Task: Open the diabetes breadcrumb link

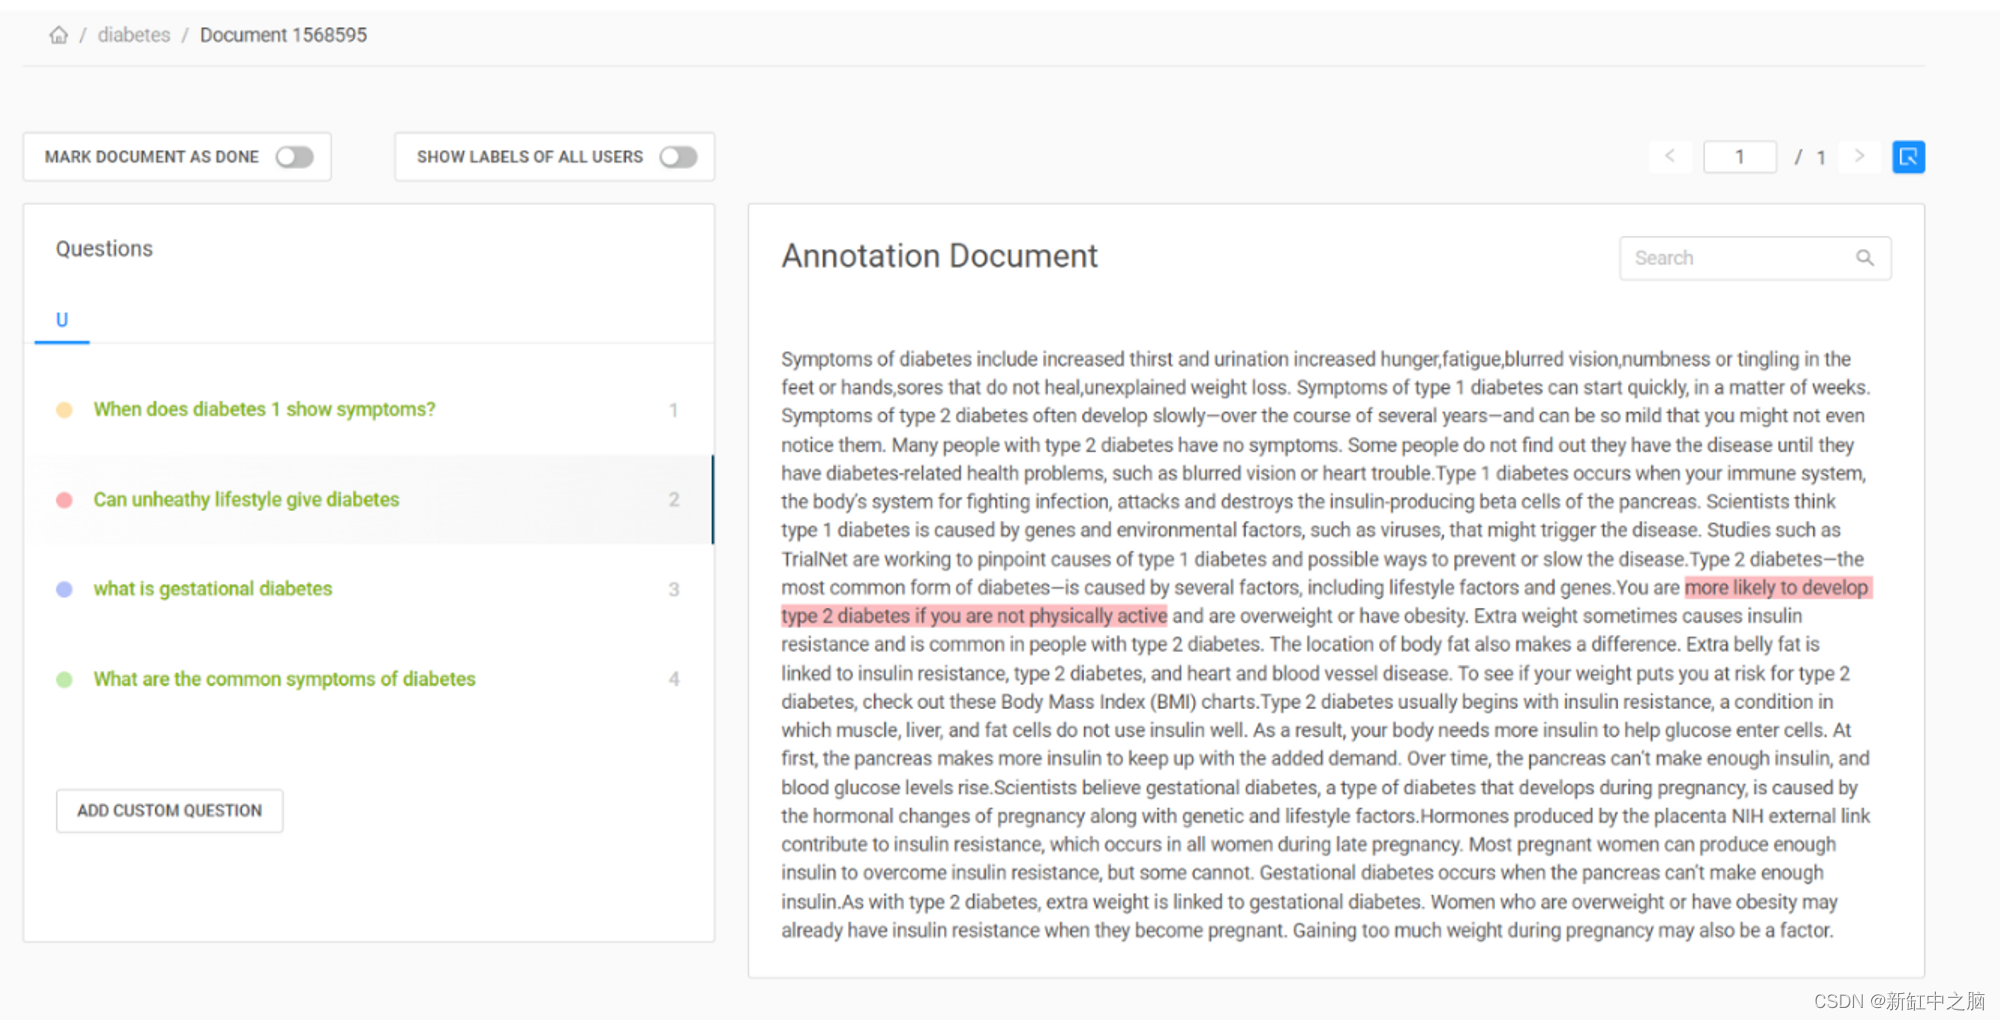Action: (x=134, y=35)
